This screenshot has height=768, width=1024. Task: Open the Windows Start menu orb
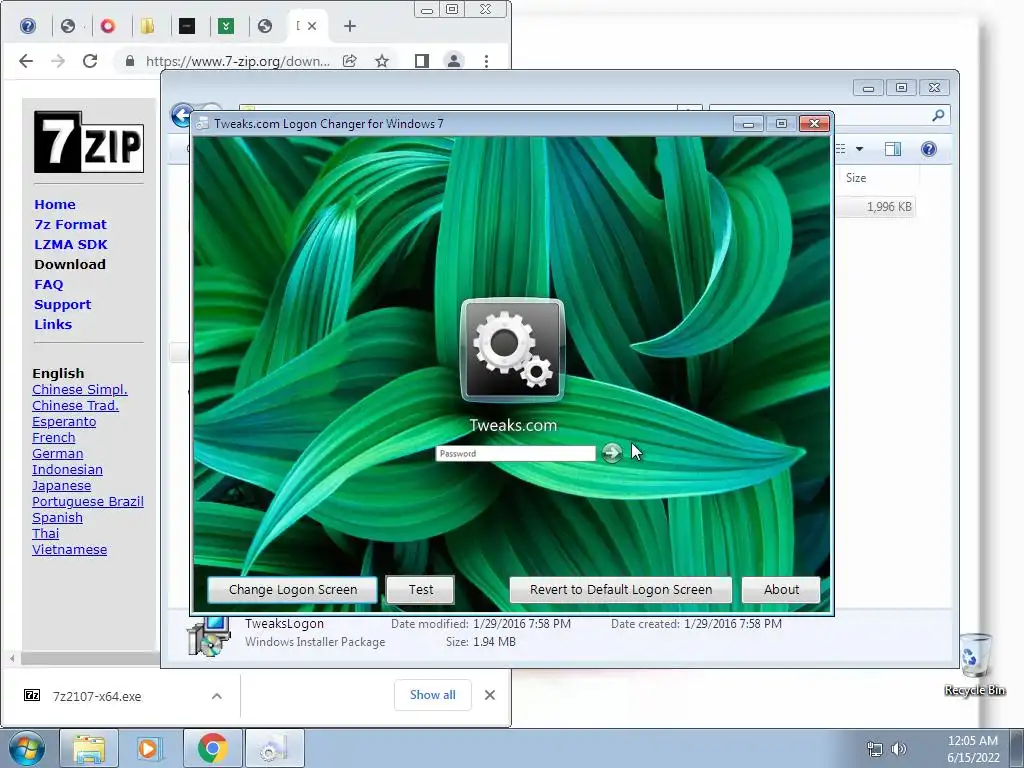point(26,748)
